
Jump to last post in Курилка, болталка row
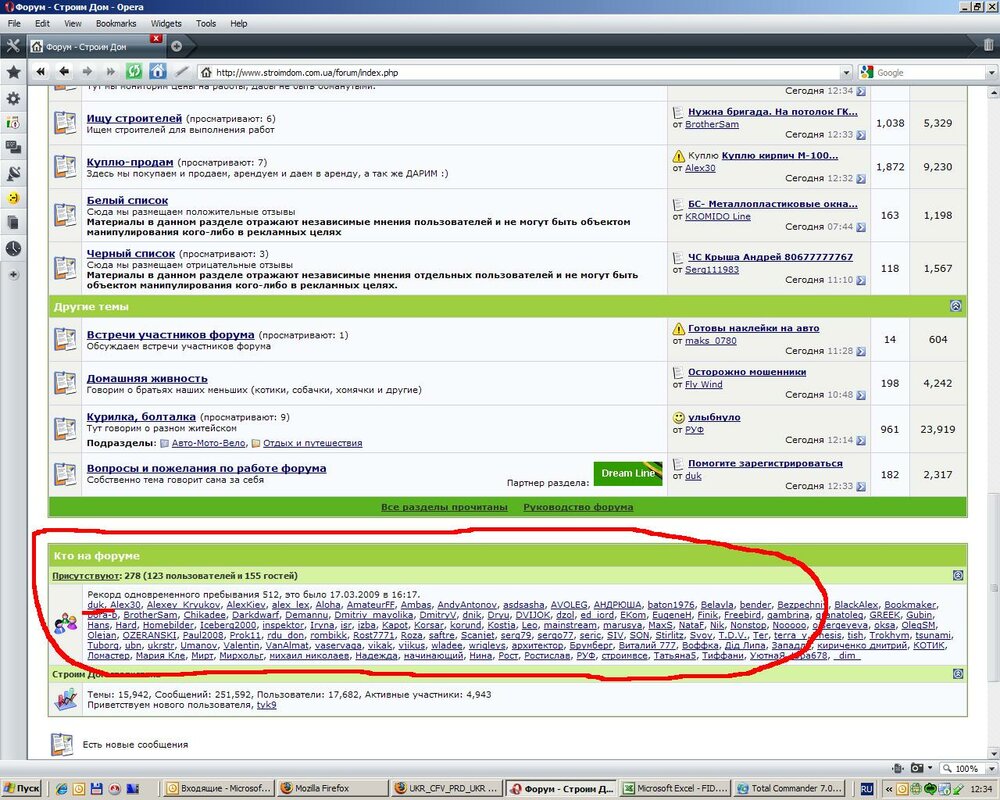pos(861,440)
